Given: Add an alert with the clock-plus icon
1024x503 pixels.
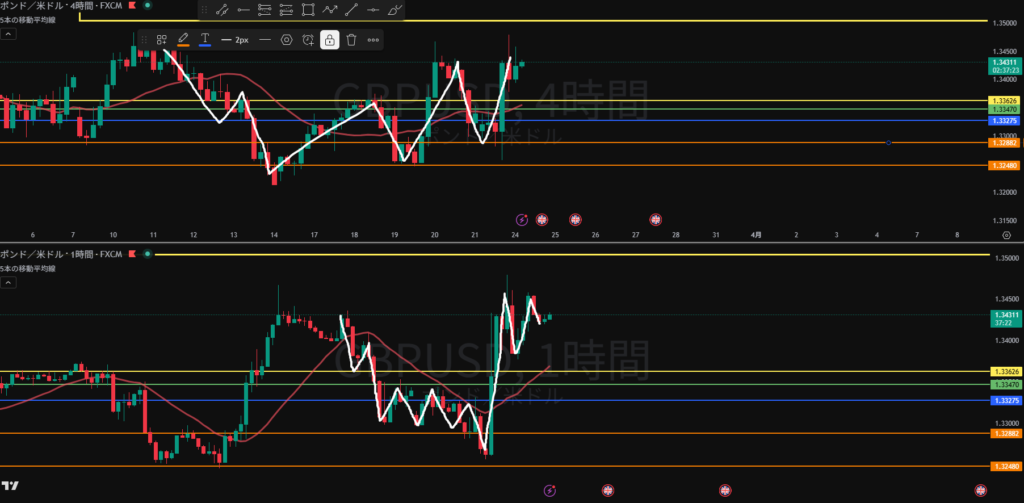Looking at the screenshot, I should point(308,40).
